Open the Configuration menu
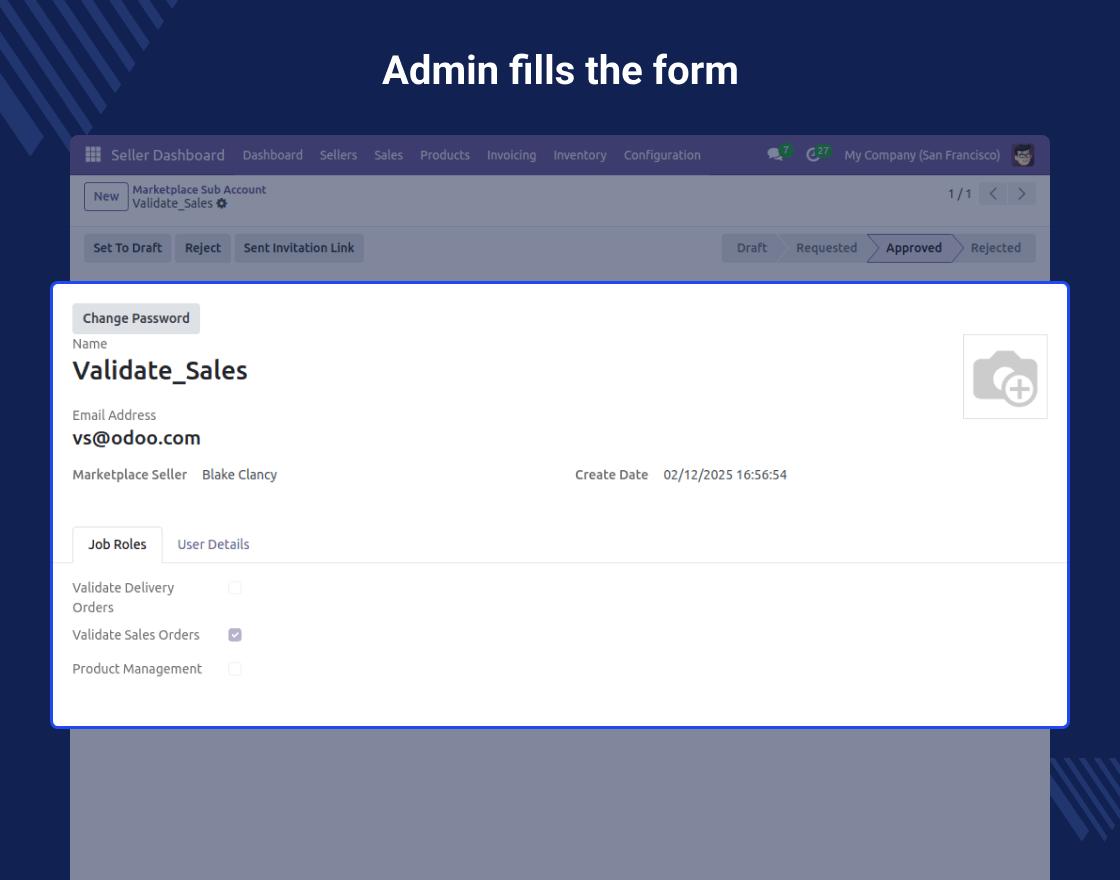The width and height of the screenshot is (1120, 880). (x=662, y=155)
